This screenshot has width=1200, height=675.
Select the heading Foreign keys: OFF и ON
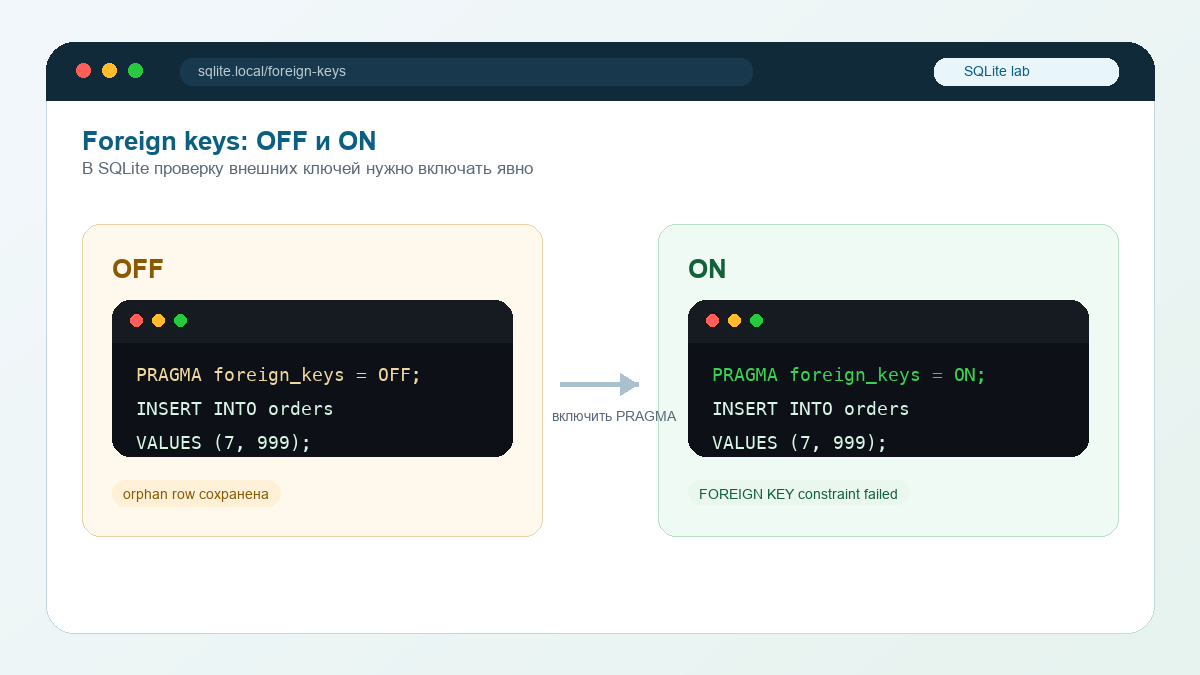(x=229, y=141)
